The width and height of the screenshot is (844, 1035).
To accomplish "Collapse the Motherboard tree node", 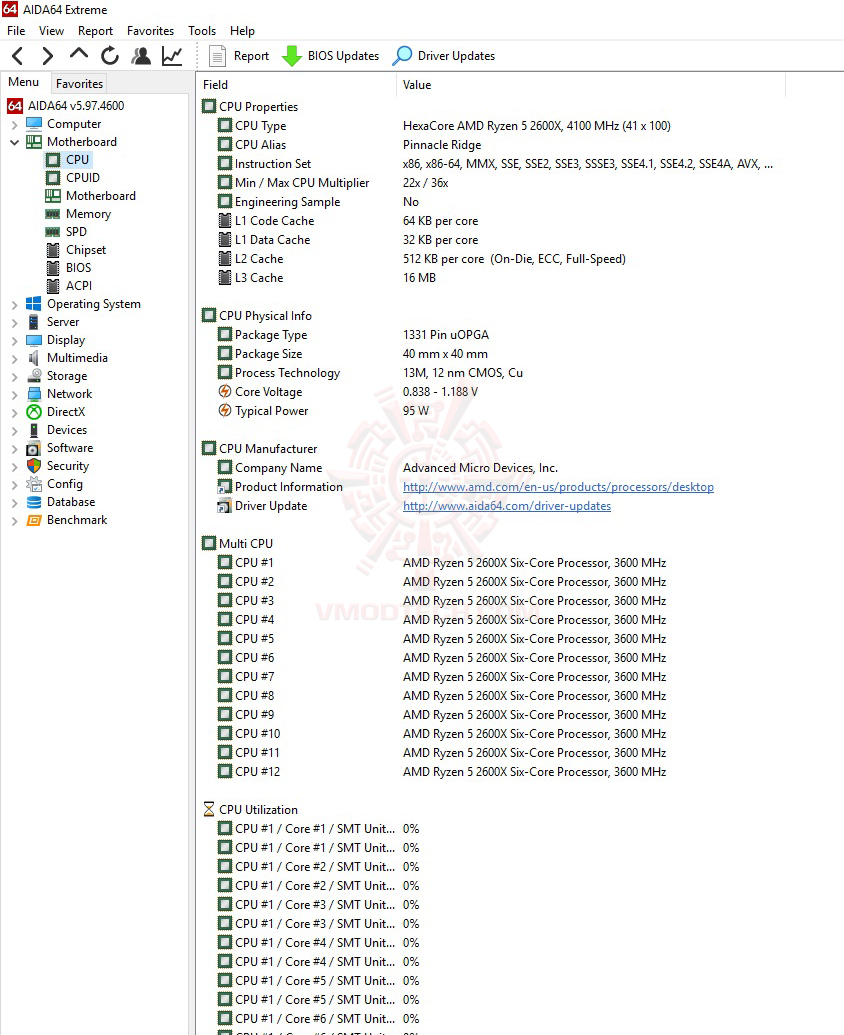I will pos(15,142).
